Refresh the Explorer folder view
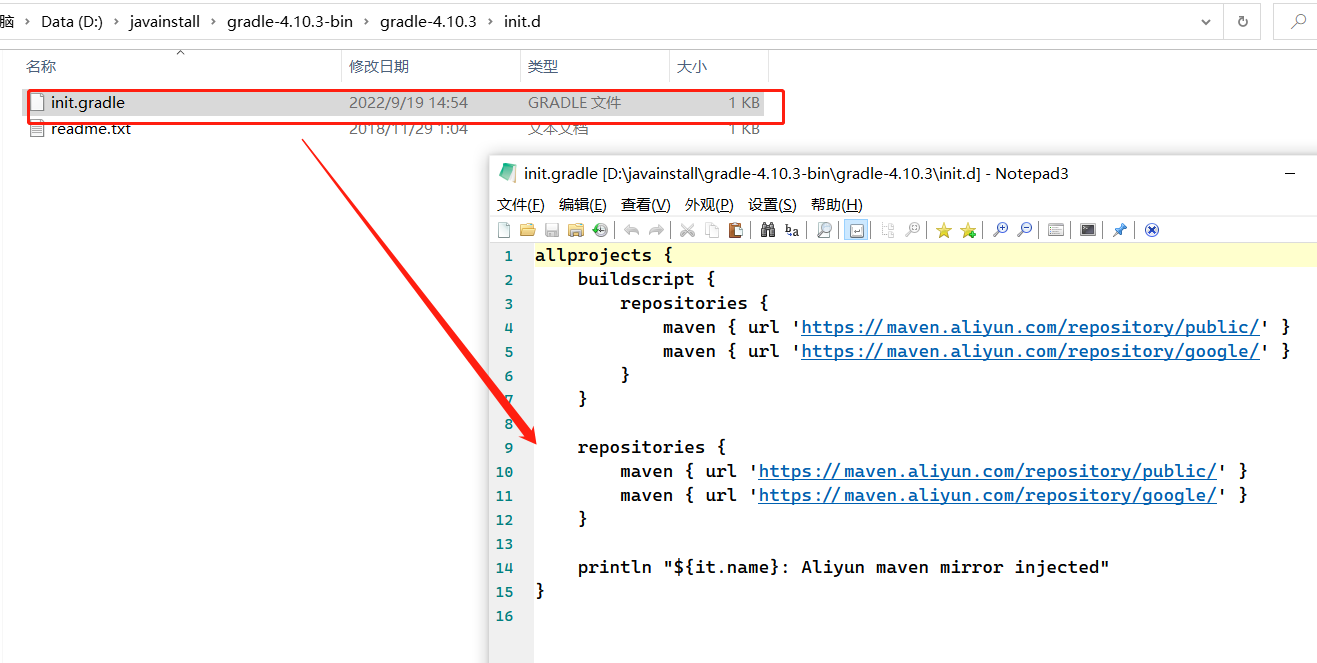 point(1243,21)
